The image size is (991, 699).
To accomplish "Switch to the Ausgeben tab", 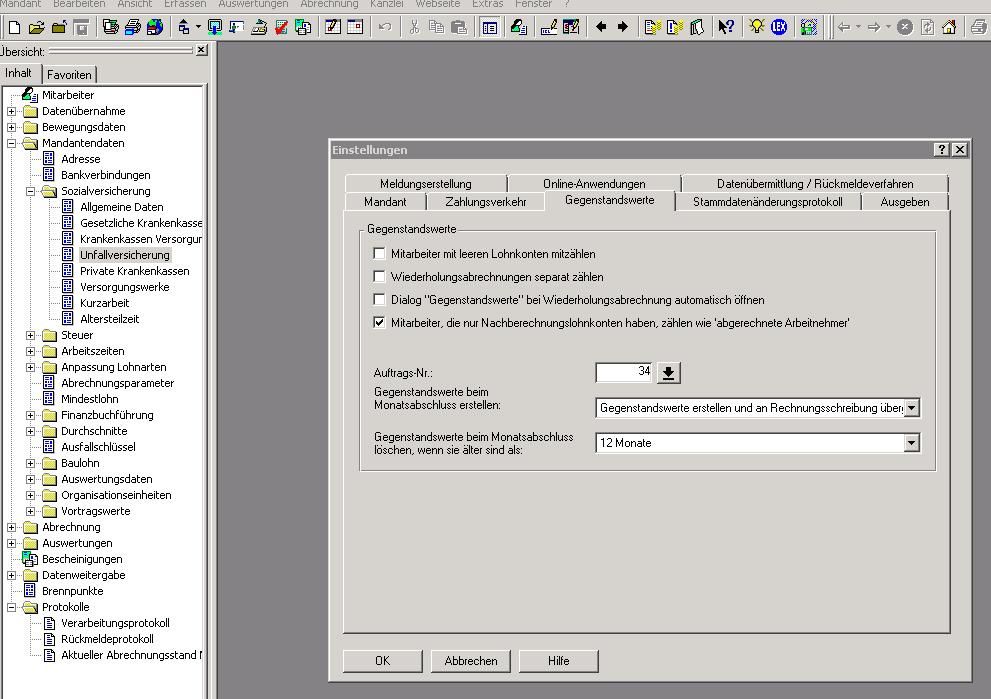I will 904,202.
